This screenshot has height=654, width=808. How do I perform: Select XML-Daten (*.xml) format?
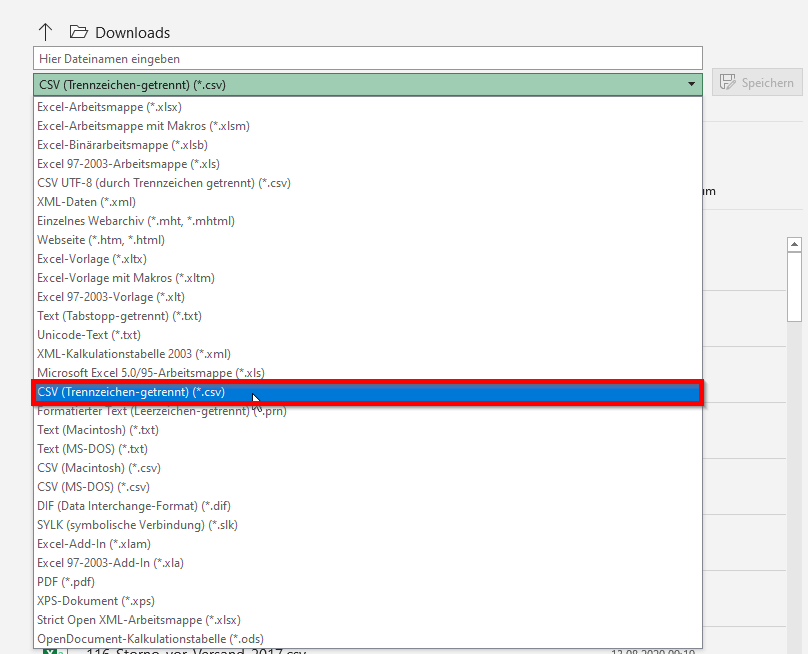(x=367, y=202)
